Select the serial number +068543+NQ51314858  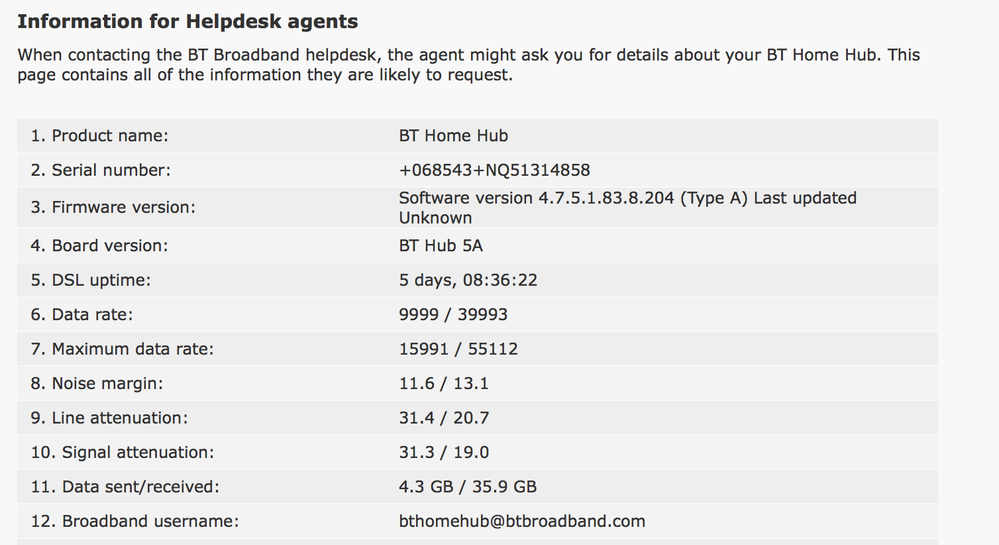494,170
